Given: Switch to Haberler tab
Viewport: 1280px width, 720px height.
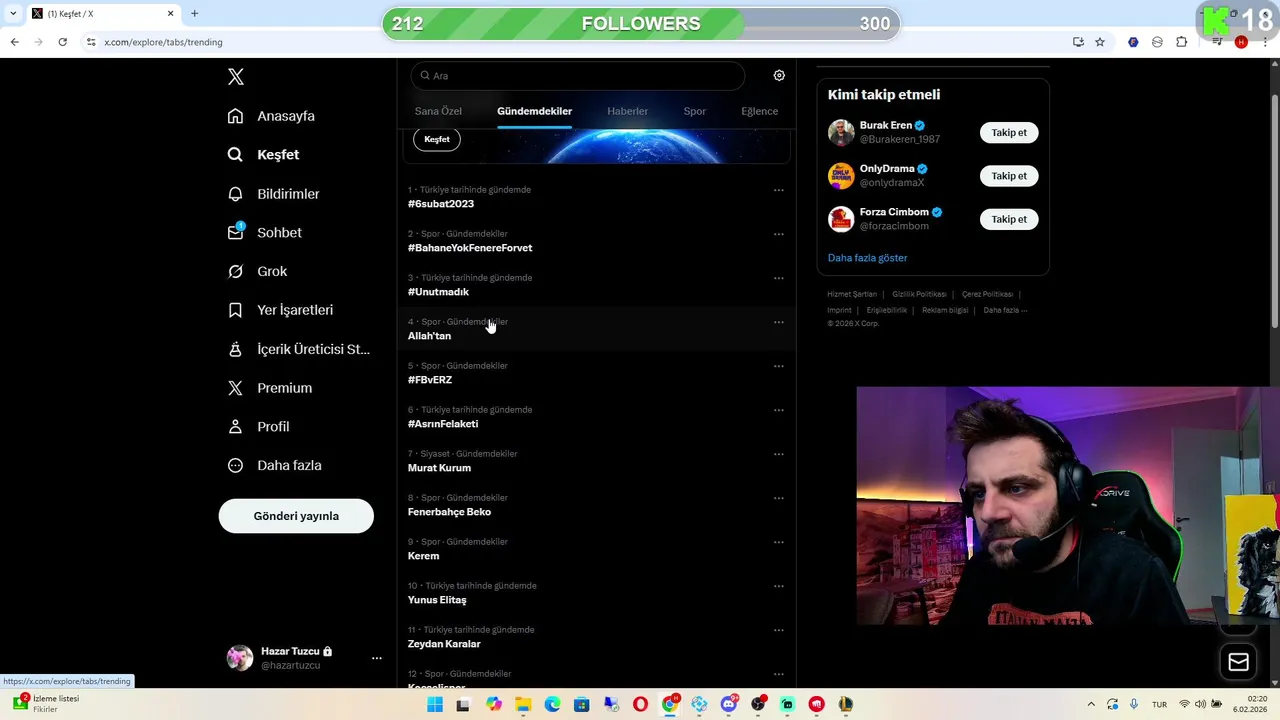Looking at the screenshot, I should tap(627, 111).
